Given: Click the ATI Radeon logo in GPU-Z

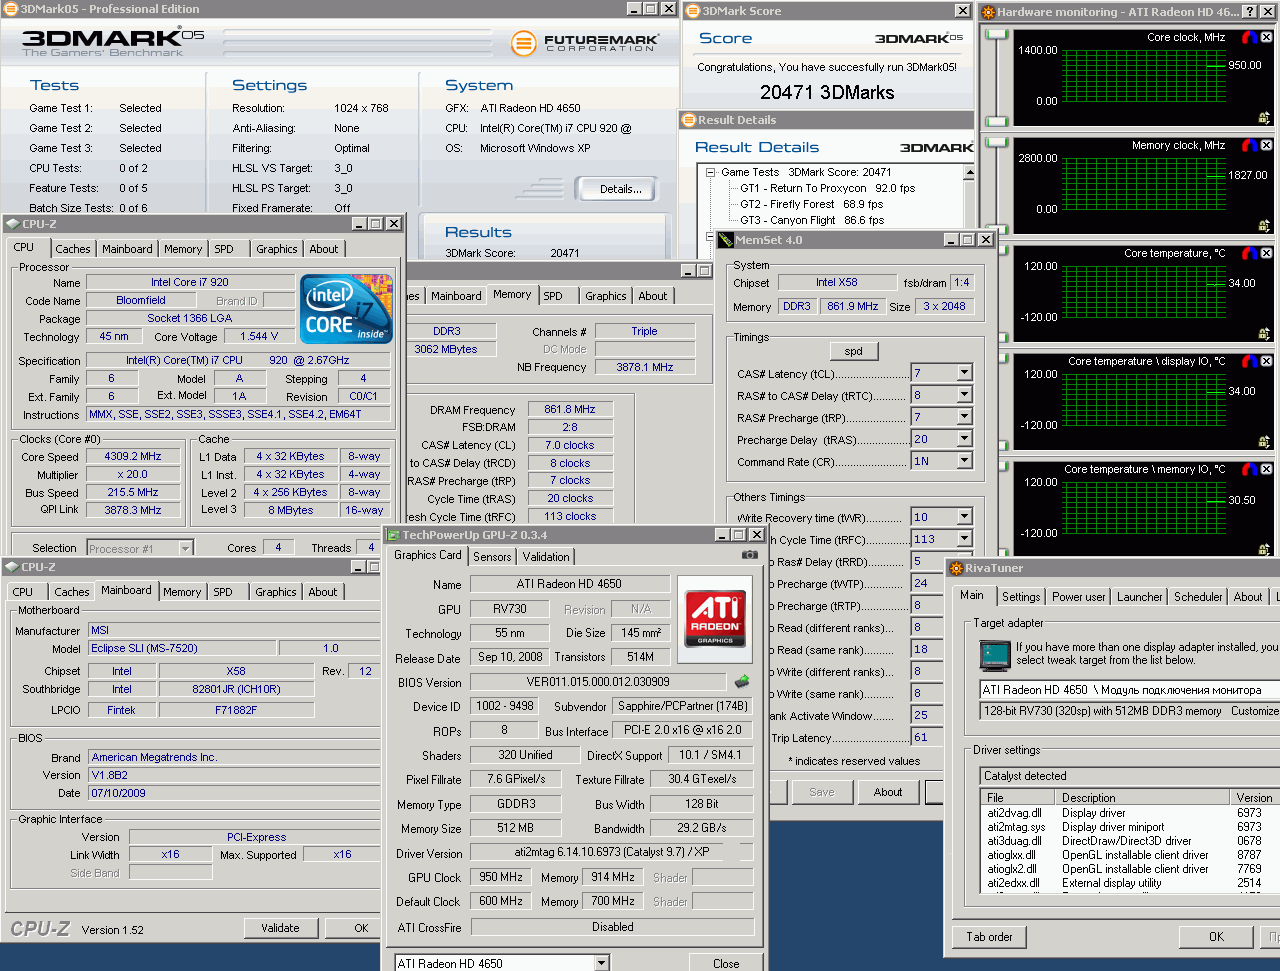Looking at the screenshot, I should pyautogui.click(x=715, y=618).
